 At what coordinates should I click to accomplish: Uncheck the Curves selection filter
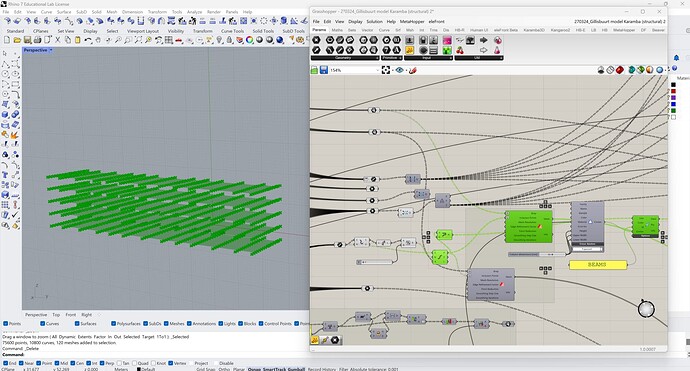43,323
